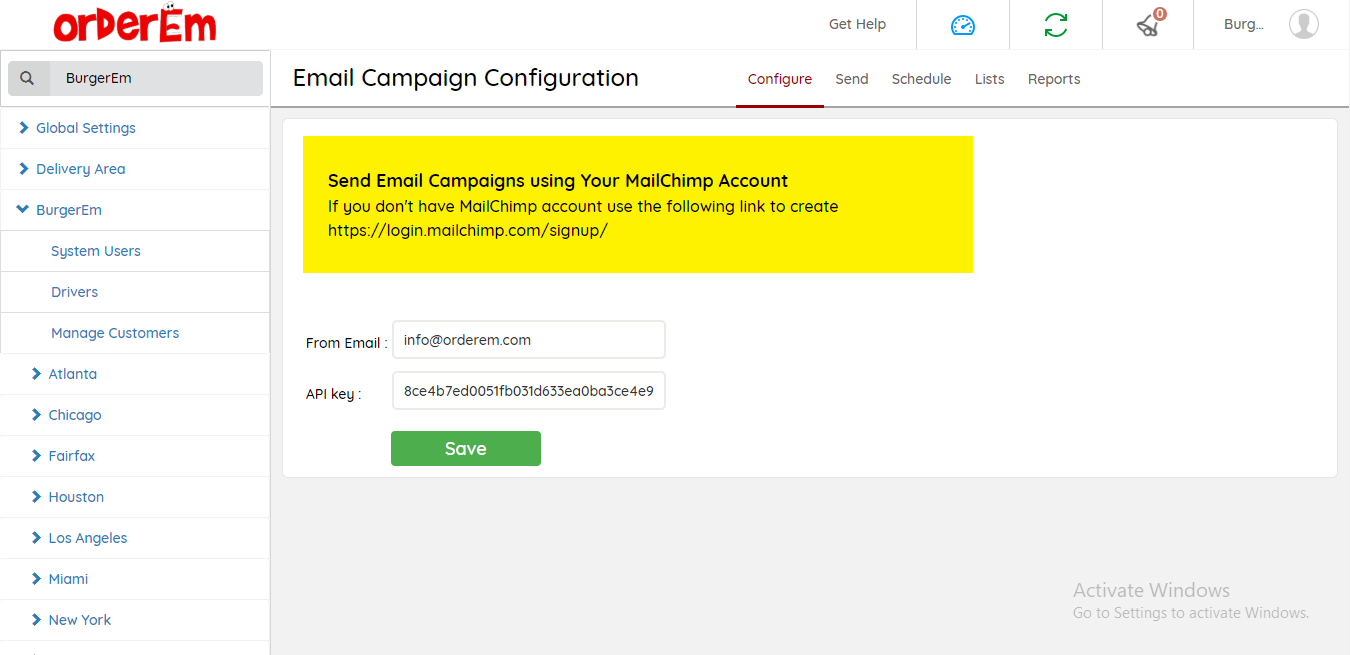
Task: Click the dashboard speedometer icon
Action: coord(962,25)
